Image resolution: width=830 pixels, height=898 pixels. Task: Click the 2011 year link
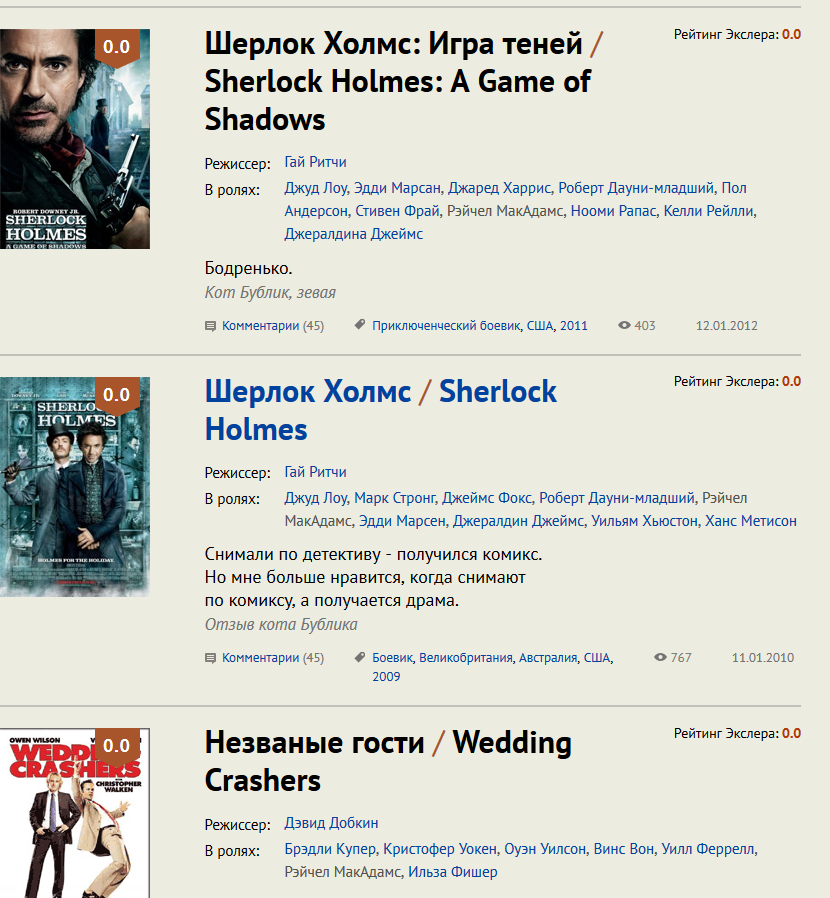click(574, 326)
